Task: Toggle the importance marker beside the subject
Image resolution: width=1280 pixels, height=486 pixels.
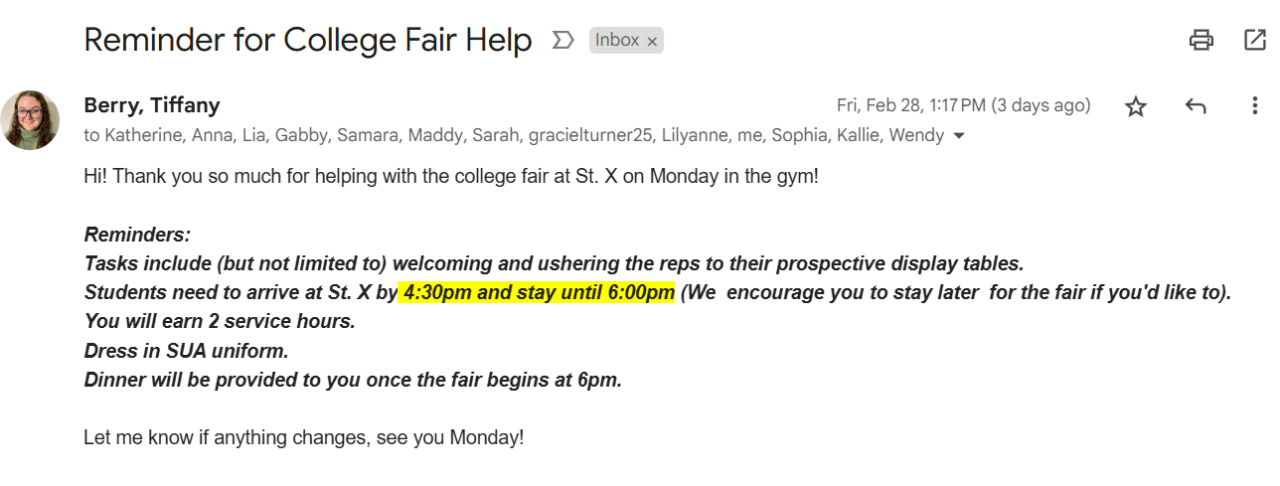Action: point(563,41)
